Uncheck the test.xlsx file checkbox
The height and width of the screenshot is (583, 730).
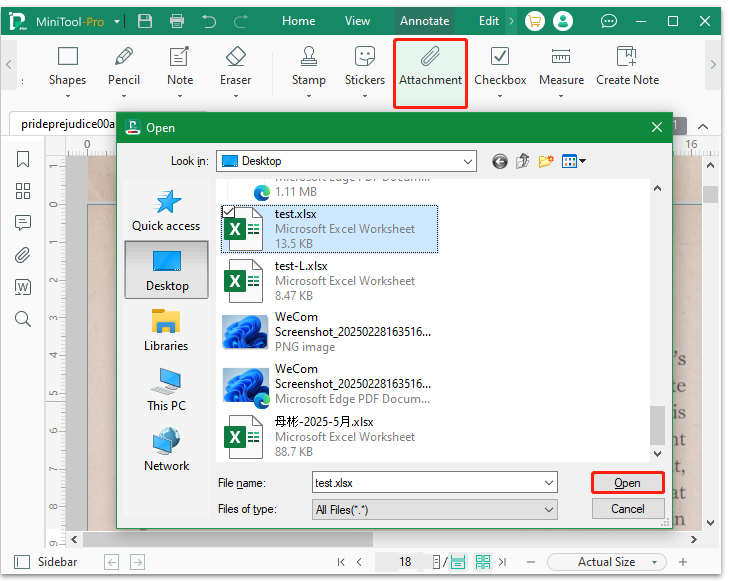pos(228,211)
